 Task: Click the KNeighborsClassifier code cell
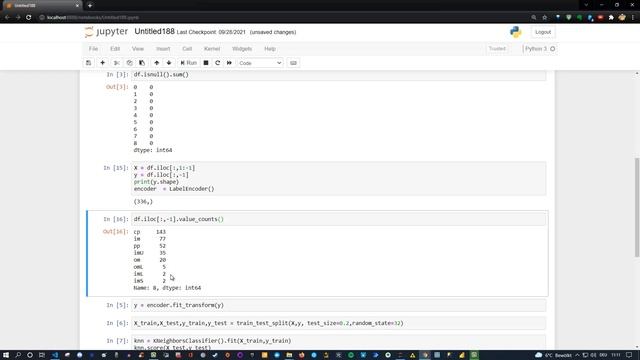[x=339, y=342]
